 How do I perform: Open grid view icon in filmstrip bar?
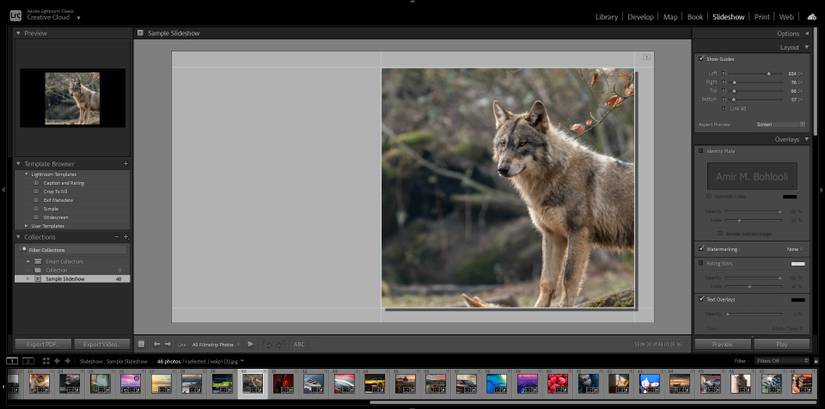(x=46, y=361)
